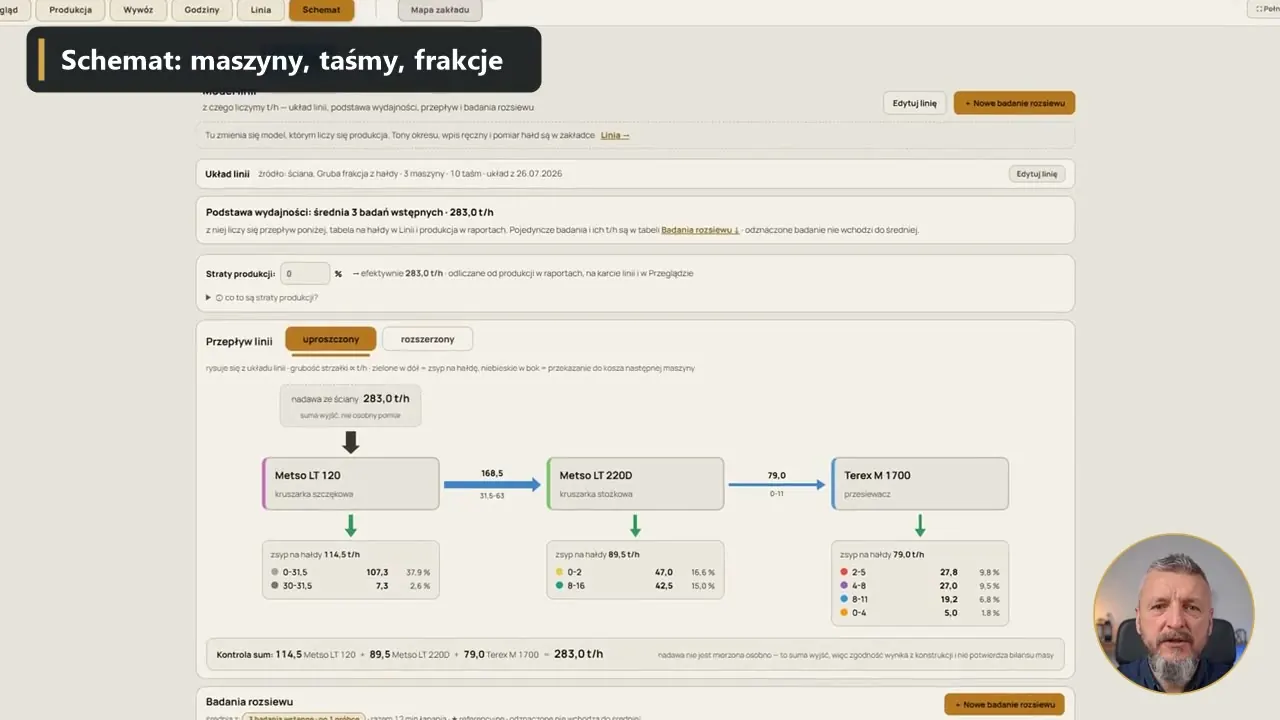Click the 0-11 label under the 79,0 arrow
1280x720 pixels.
(777, 494)
